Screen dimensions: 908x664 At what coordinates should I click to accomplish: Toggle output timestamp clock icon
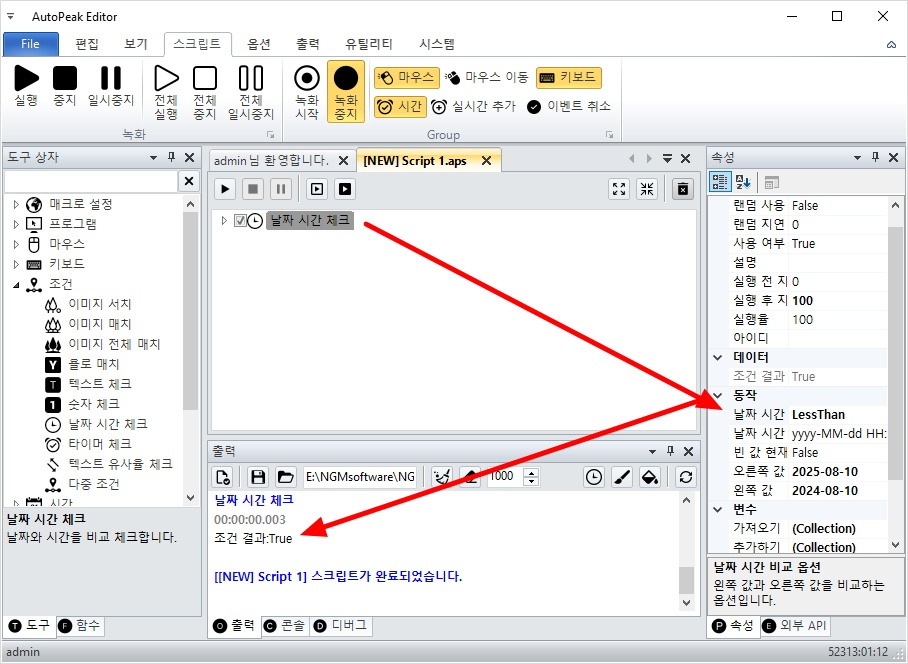594,477
